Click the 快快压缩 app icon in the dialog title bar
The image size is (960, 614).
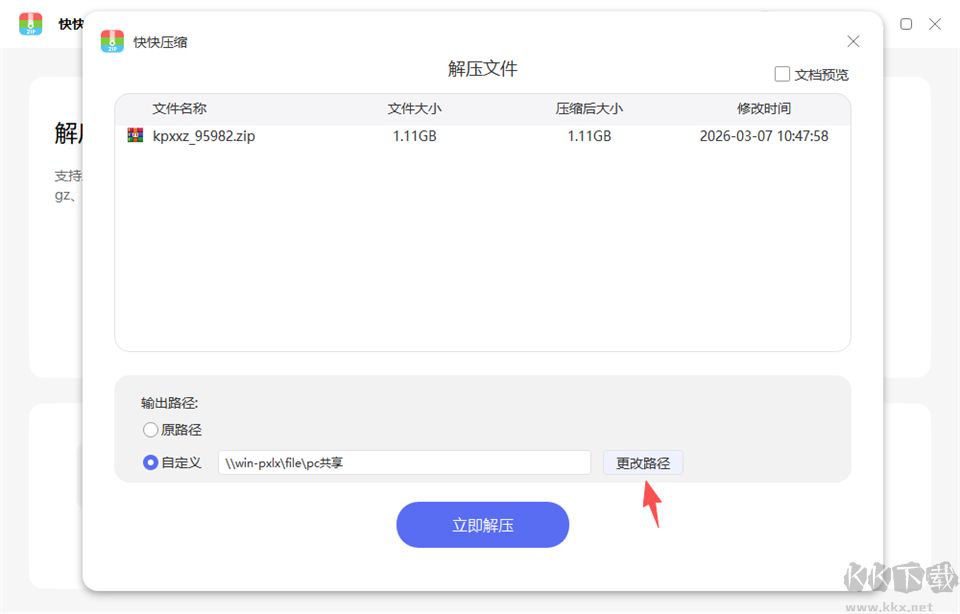(x=111, y=41)
